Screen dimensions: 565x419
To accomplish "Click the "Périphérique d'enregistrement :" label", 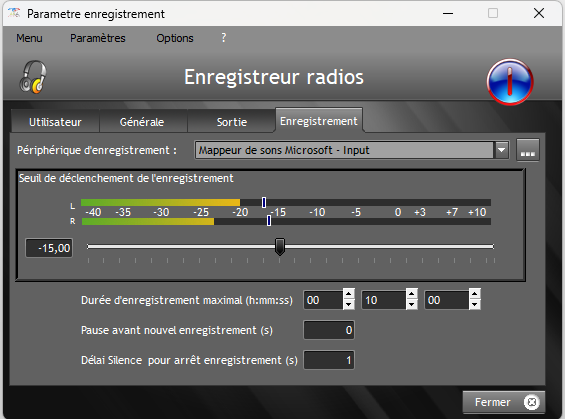I will [97, 150].
